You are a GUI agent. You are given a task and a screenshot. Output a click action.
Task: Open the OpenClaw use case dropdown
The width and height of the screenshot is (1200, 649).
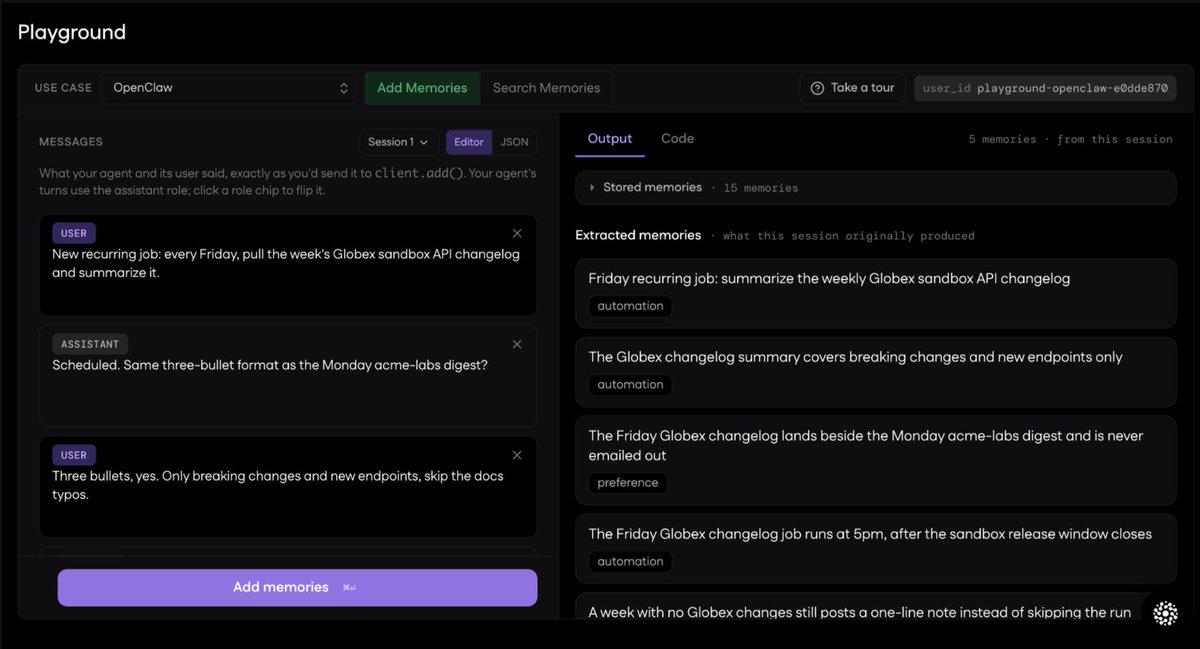coord(229,88)
